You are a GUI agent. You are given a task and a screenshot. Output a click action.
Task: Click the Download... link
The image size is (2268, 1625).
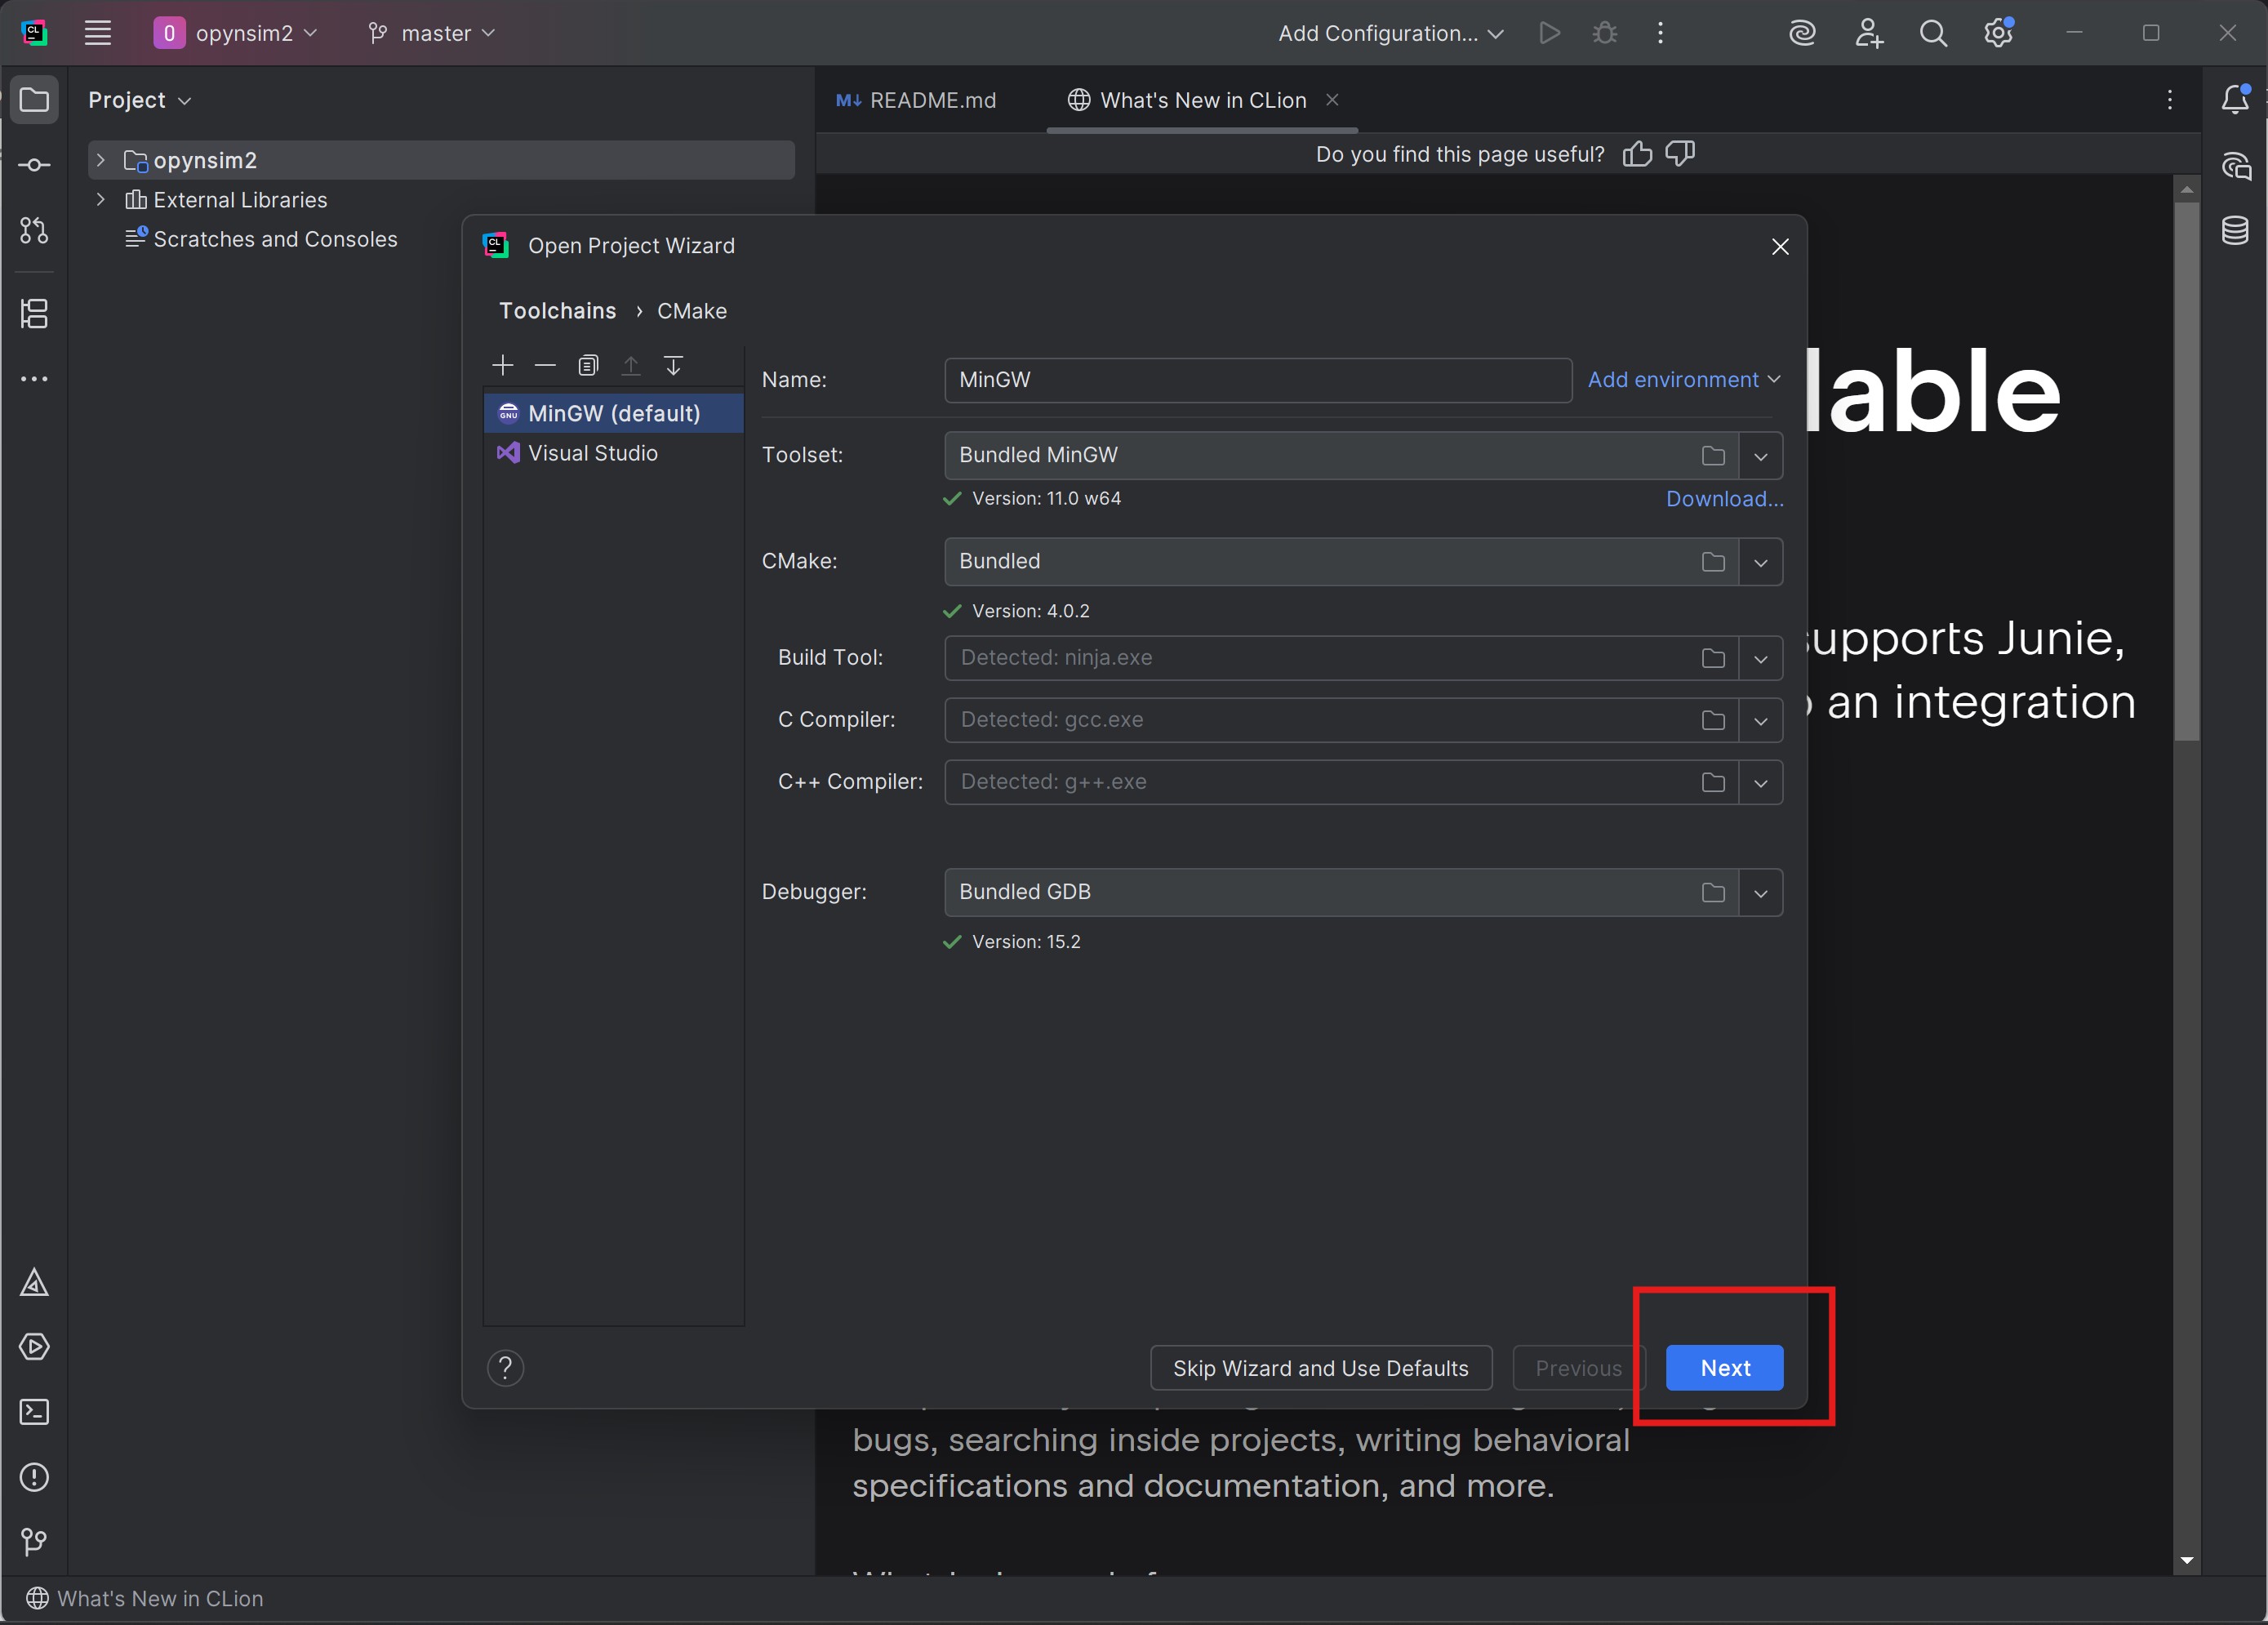1723,499
